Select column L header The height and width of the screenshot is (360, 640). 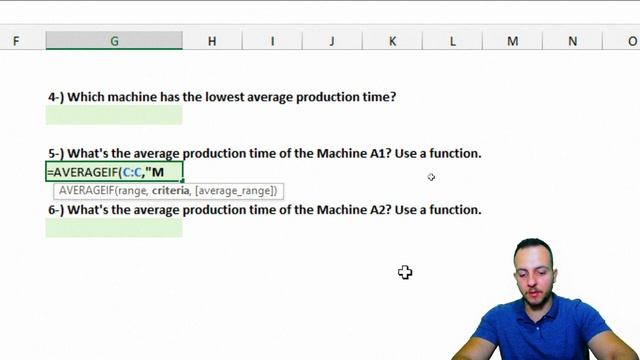[452, 41]
